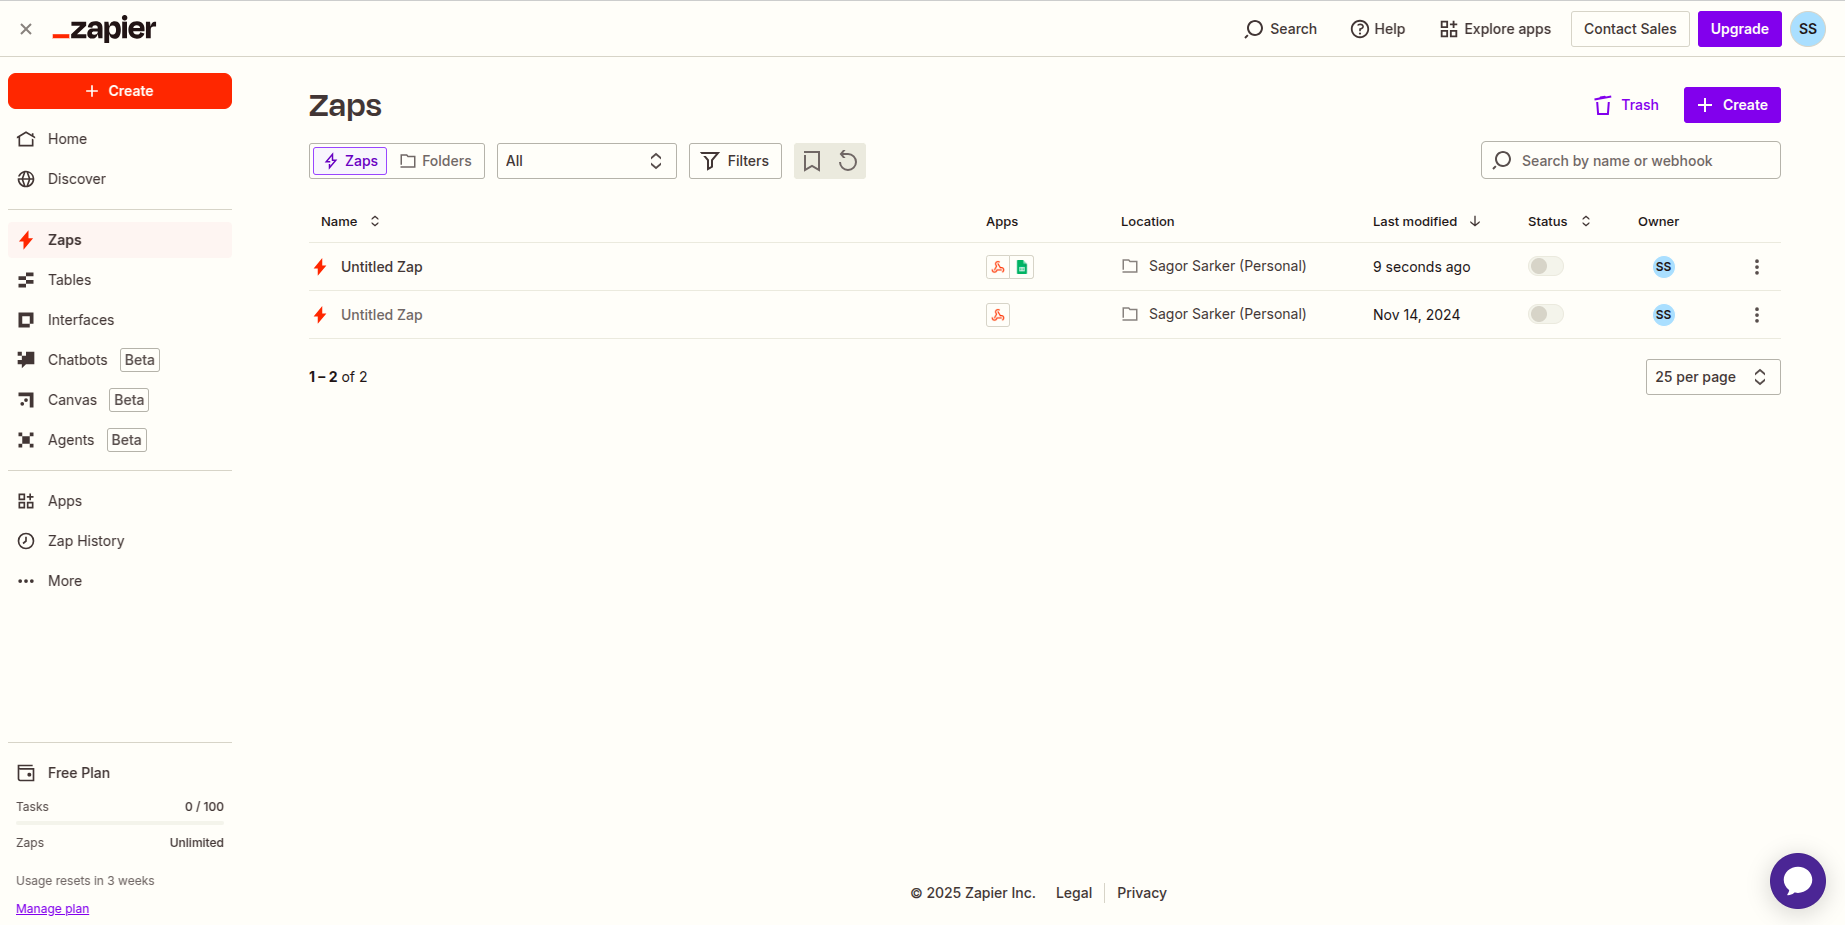Select Zaps in the sidebar
Image resolution: width=1845 pixels, height=925 pixels.
tap(120, 240)
